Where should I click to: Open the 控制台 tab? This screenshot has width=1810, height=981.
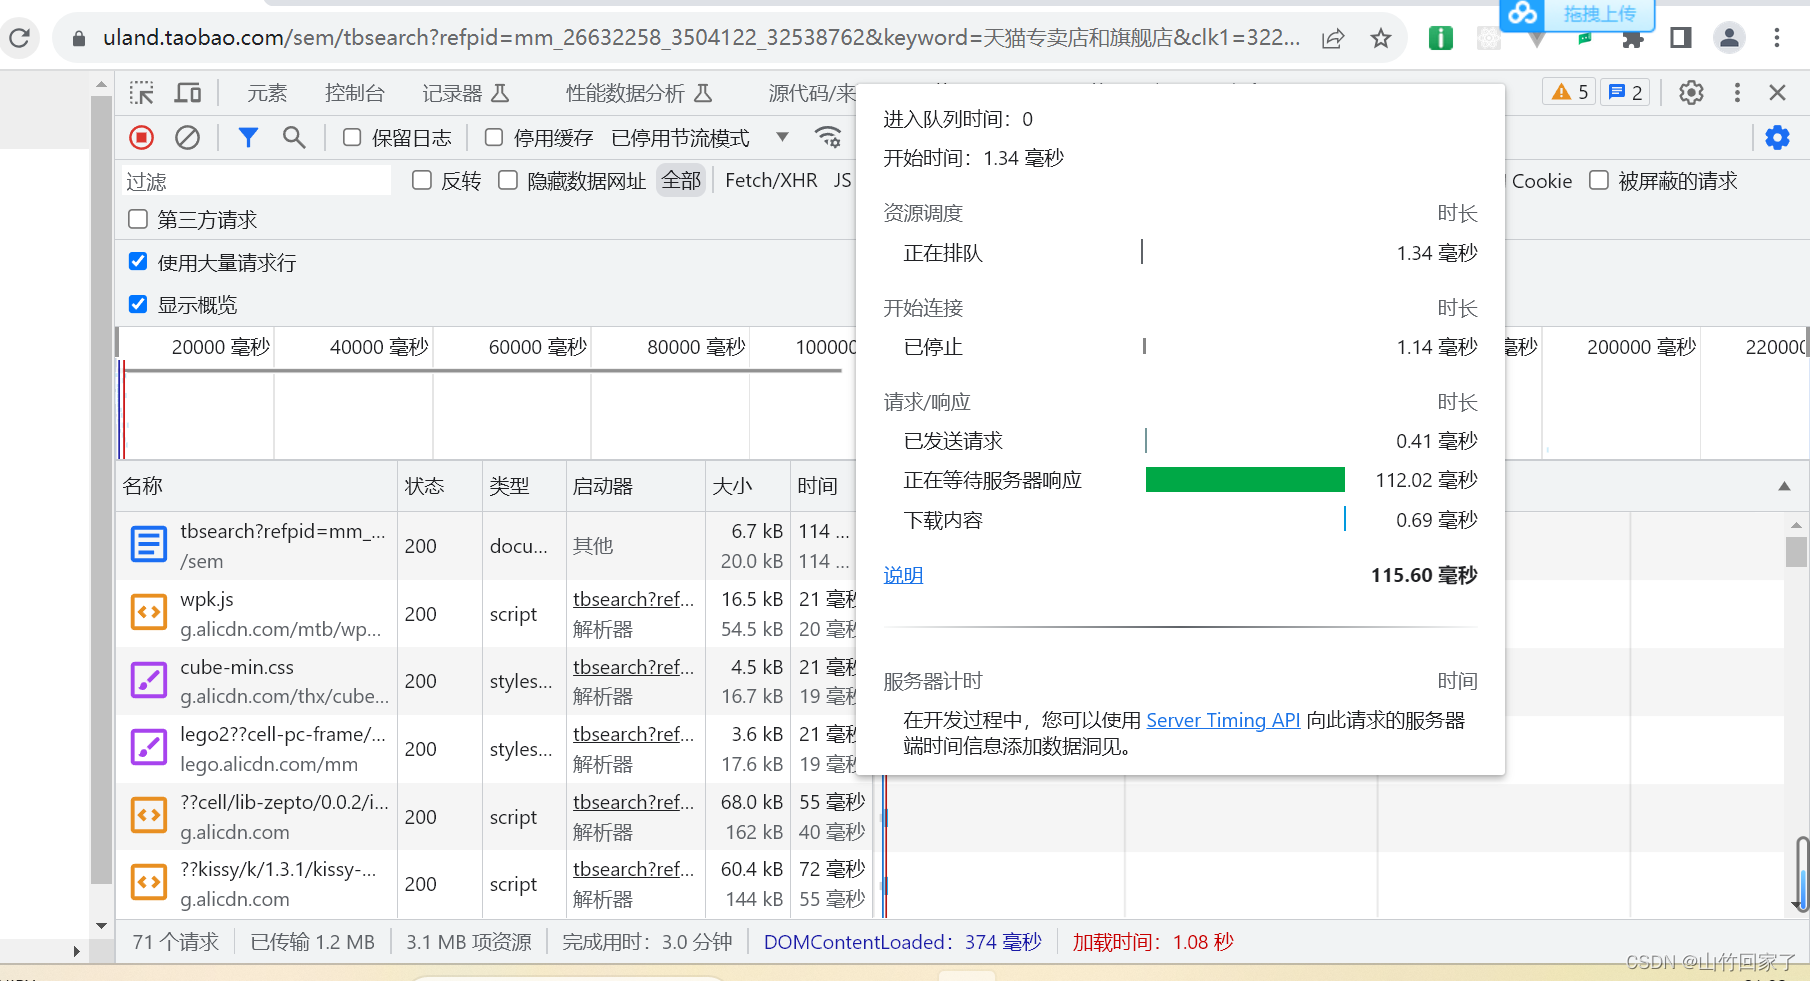[355, 93]
